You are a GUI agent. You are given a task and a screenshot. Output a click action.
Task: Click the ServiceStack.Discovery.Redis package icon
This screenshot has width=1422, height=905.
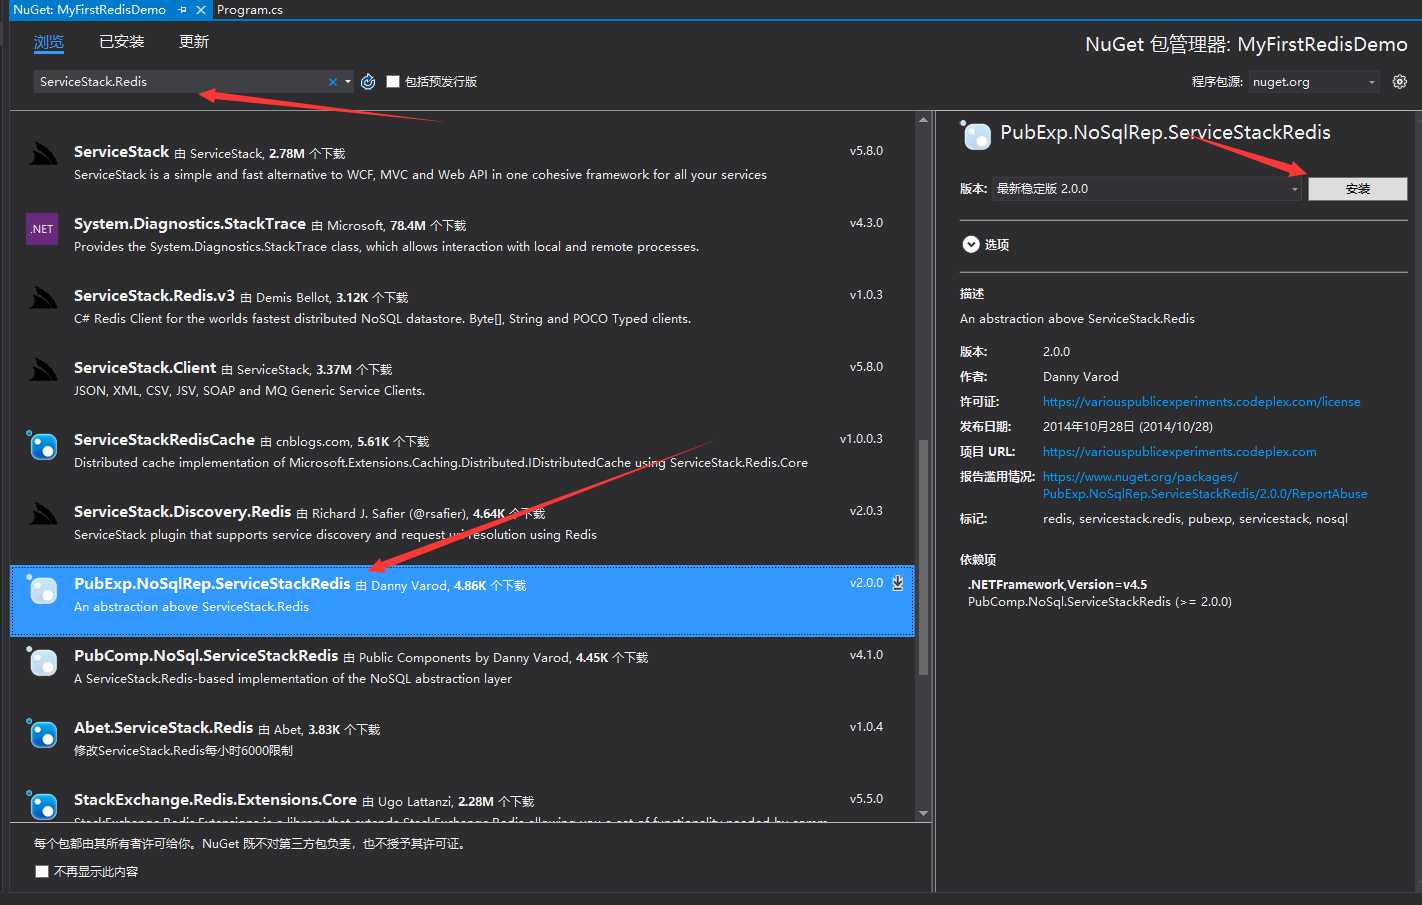click(43, 516)
